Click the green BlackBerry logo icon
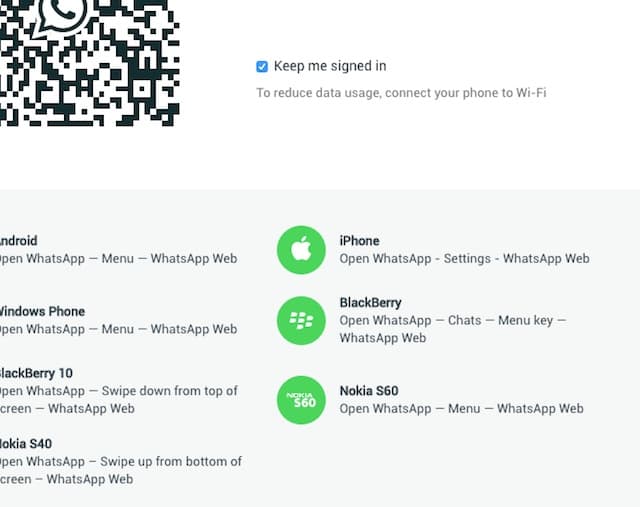Viewport: 640px width, 507px height. point(301,320)
